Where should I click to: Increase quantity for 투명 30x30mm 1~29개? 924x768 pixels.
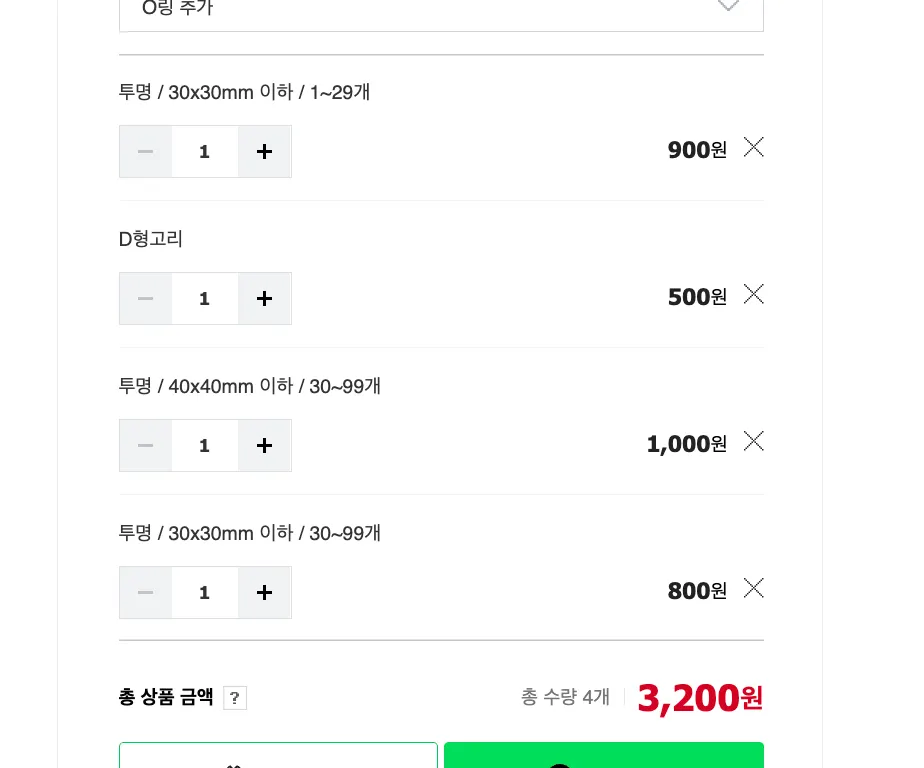tap(264, 152)
